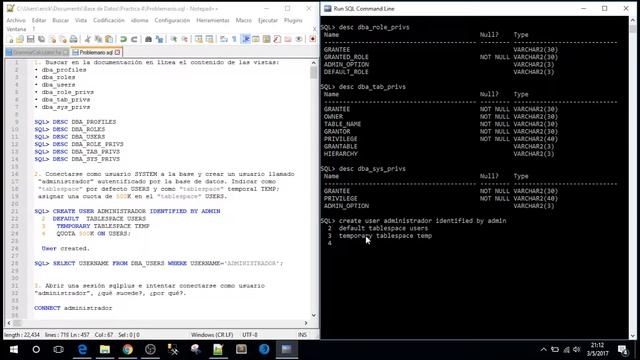Open the Plugins menu

293,20
